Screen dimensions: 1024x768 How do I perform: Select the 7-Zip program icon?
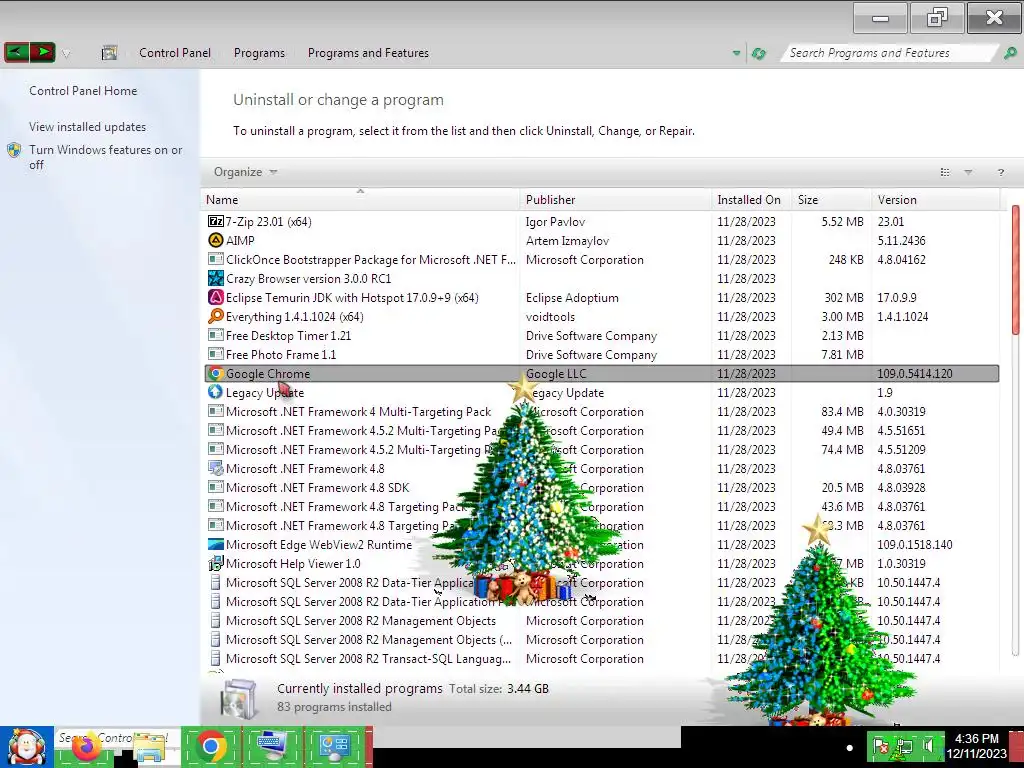(216, 221)
